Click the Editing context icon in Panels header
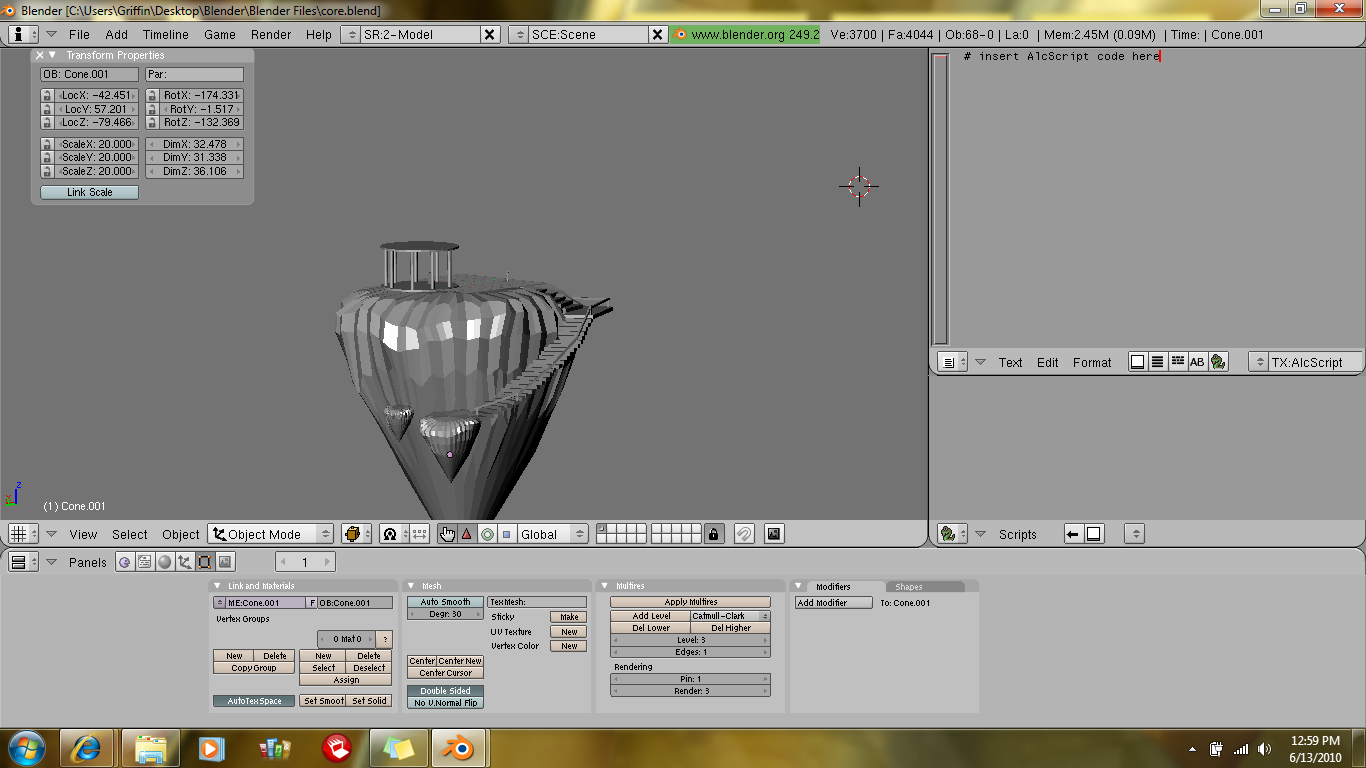 pos(205,562)
